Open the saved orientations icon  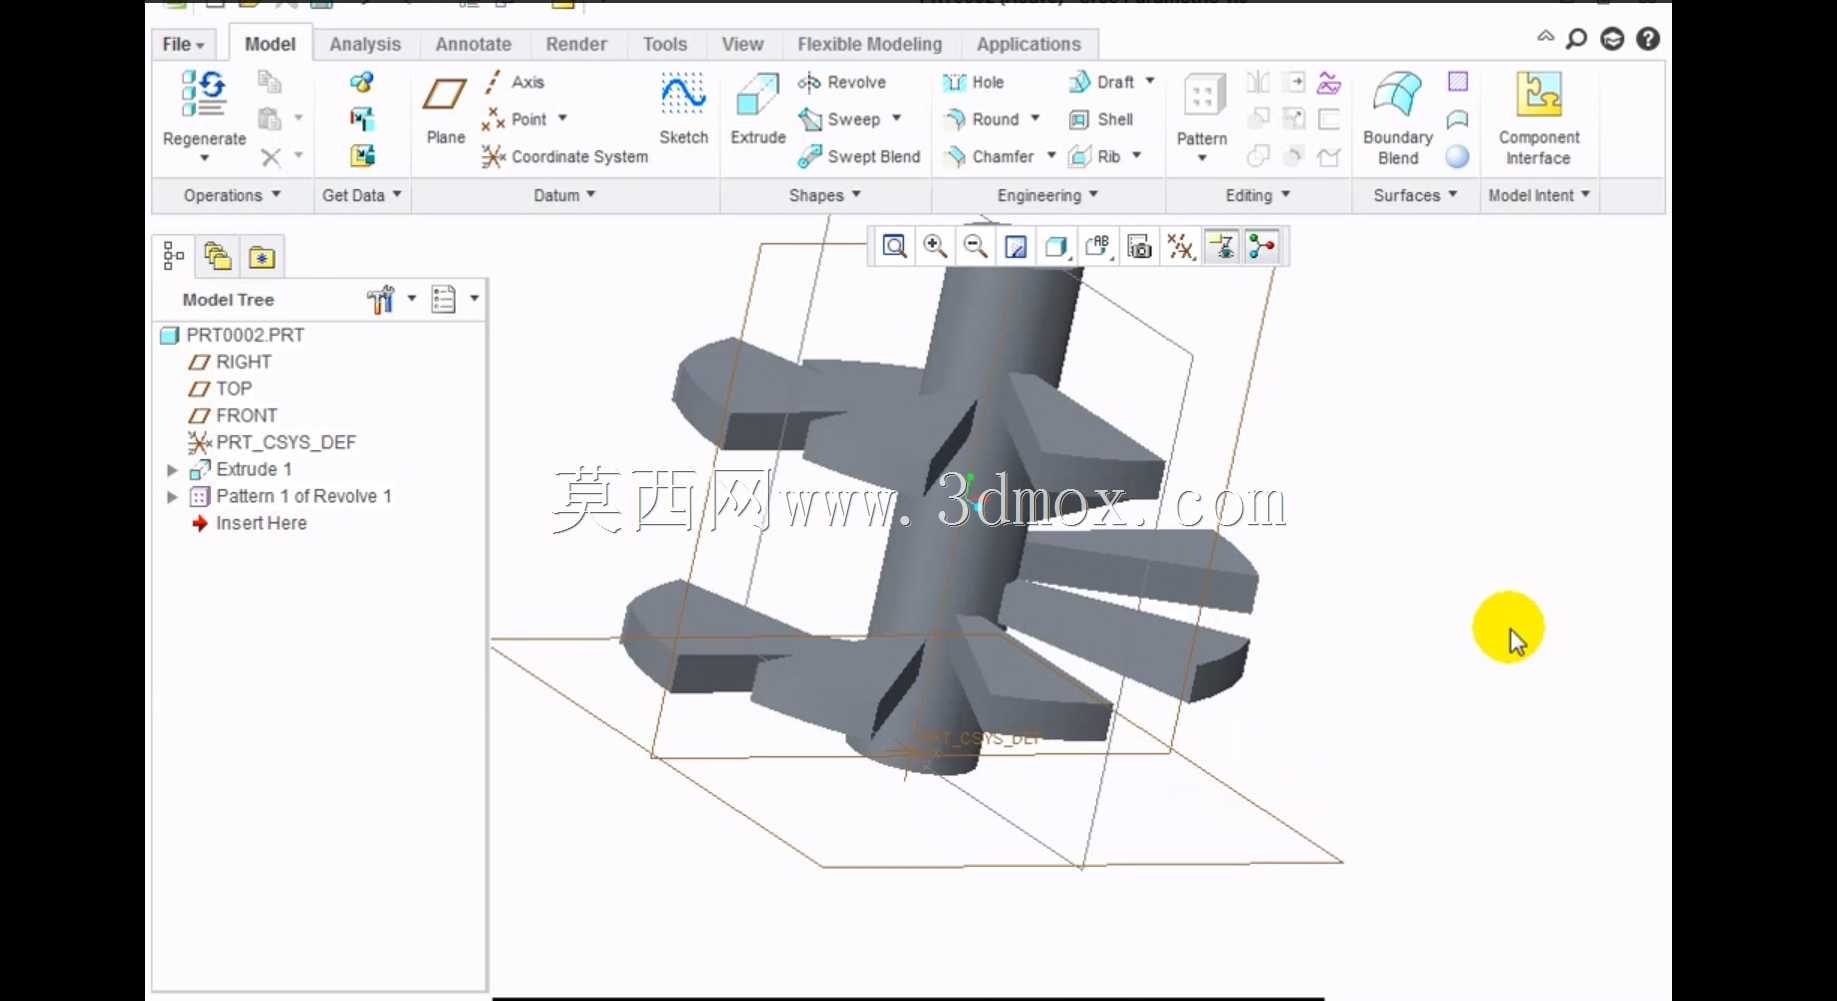click(x=1098, y=246)
